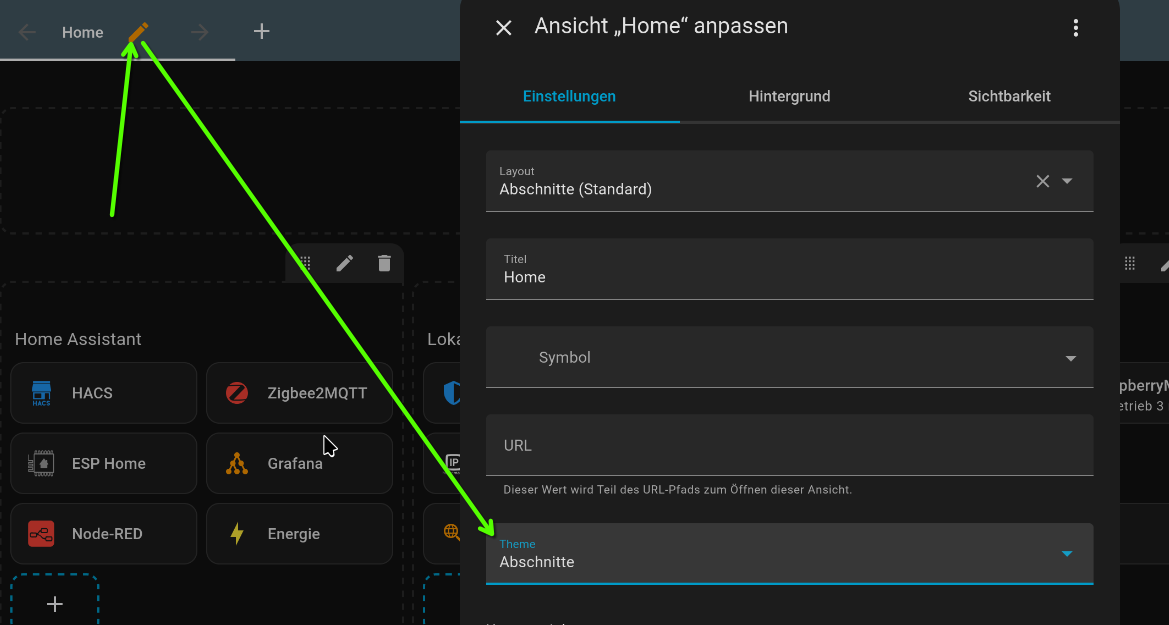
Task: Click into the URL input field
Action: pyautogui.click(x=789, y=446)
